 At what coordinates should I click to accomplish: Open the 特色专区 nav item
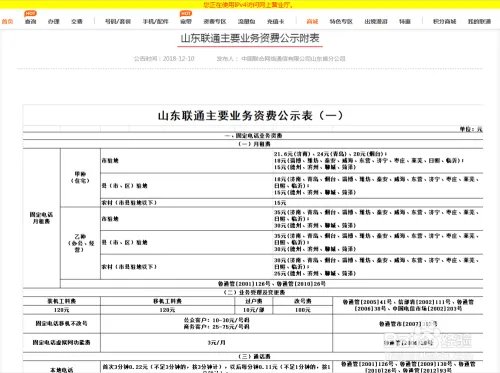tap(341, 21)
